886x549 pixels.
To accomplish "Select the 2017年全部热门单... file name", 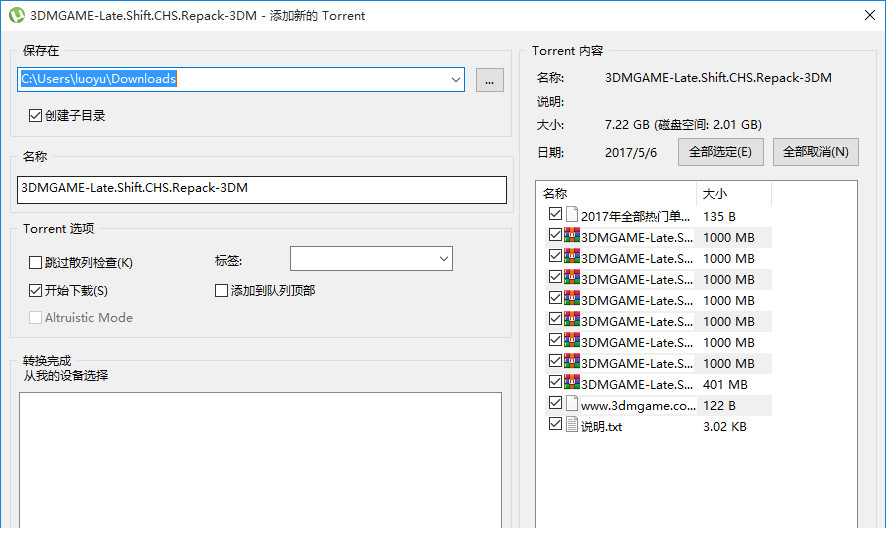I will click(x=635, y=217).
